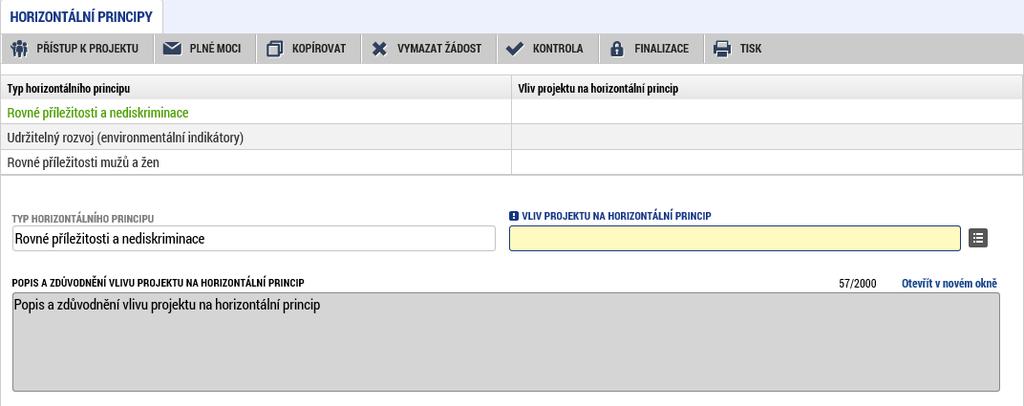Click the Finalizace toolbar button label
Image resolution: width=1024 pixels, height=406 pixels.
pos(662,49)
